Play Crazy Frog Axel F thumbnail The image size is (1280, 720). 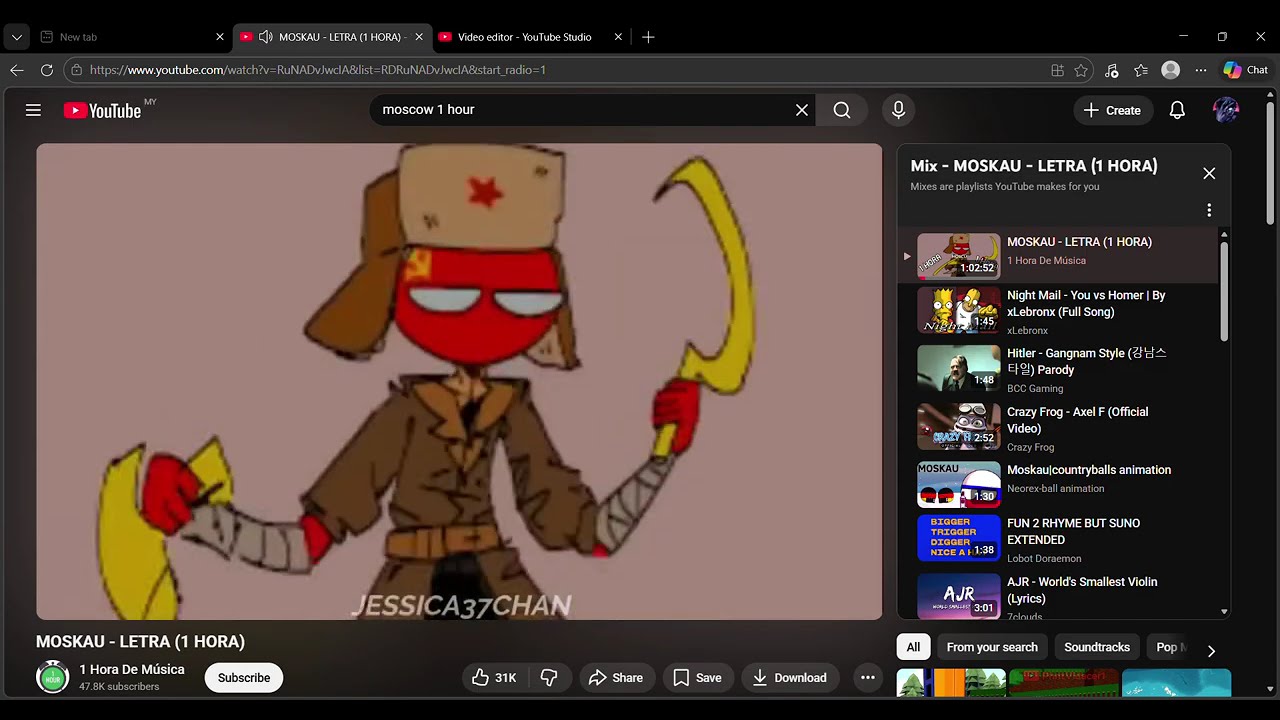959,427
